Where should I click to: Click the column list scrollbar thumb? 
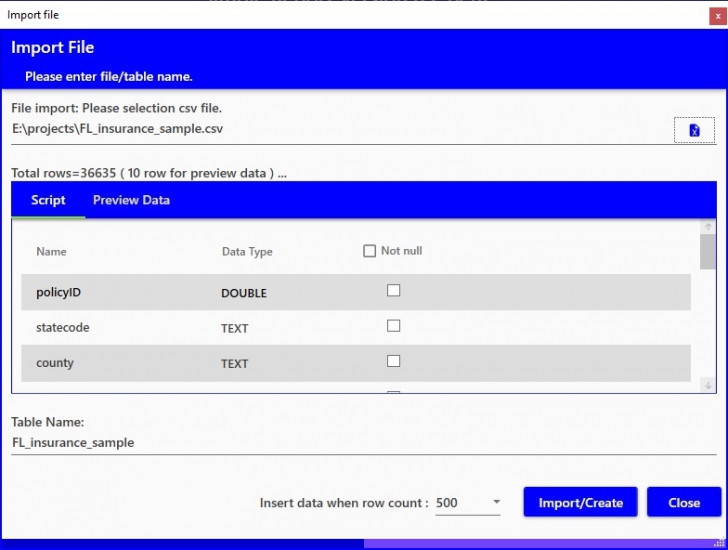(x=708, y=251)
